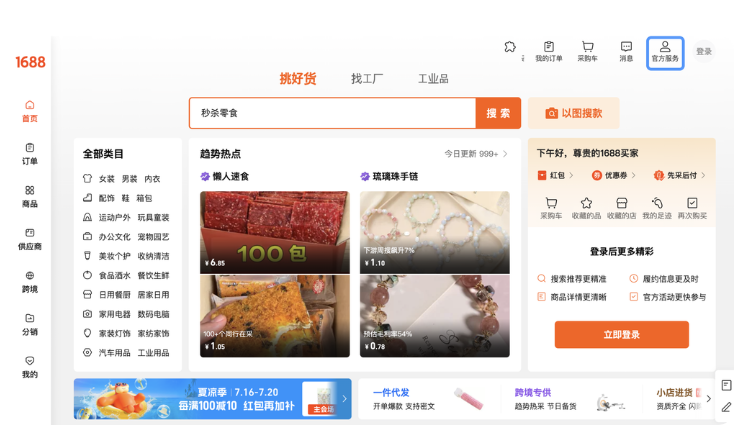Click the orange 搜索 button

tap(498, 113)
